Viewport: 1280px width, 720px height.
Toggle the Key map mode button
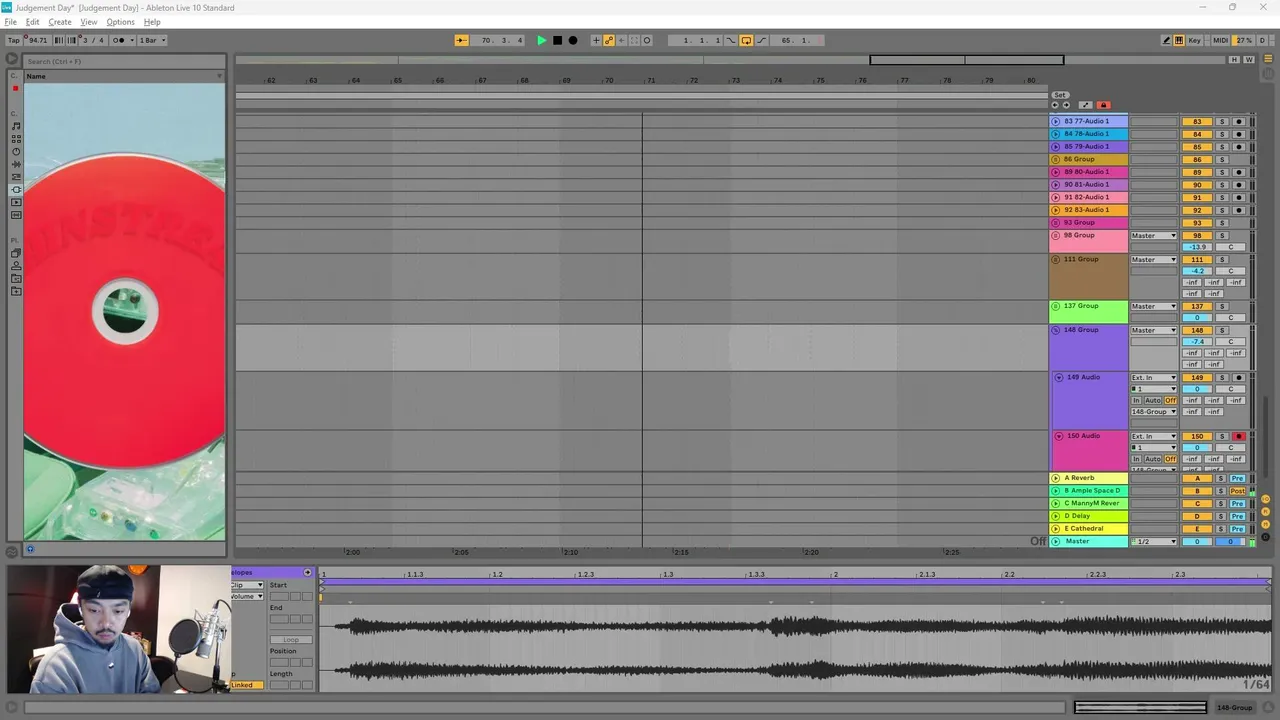point(1195,40)
